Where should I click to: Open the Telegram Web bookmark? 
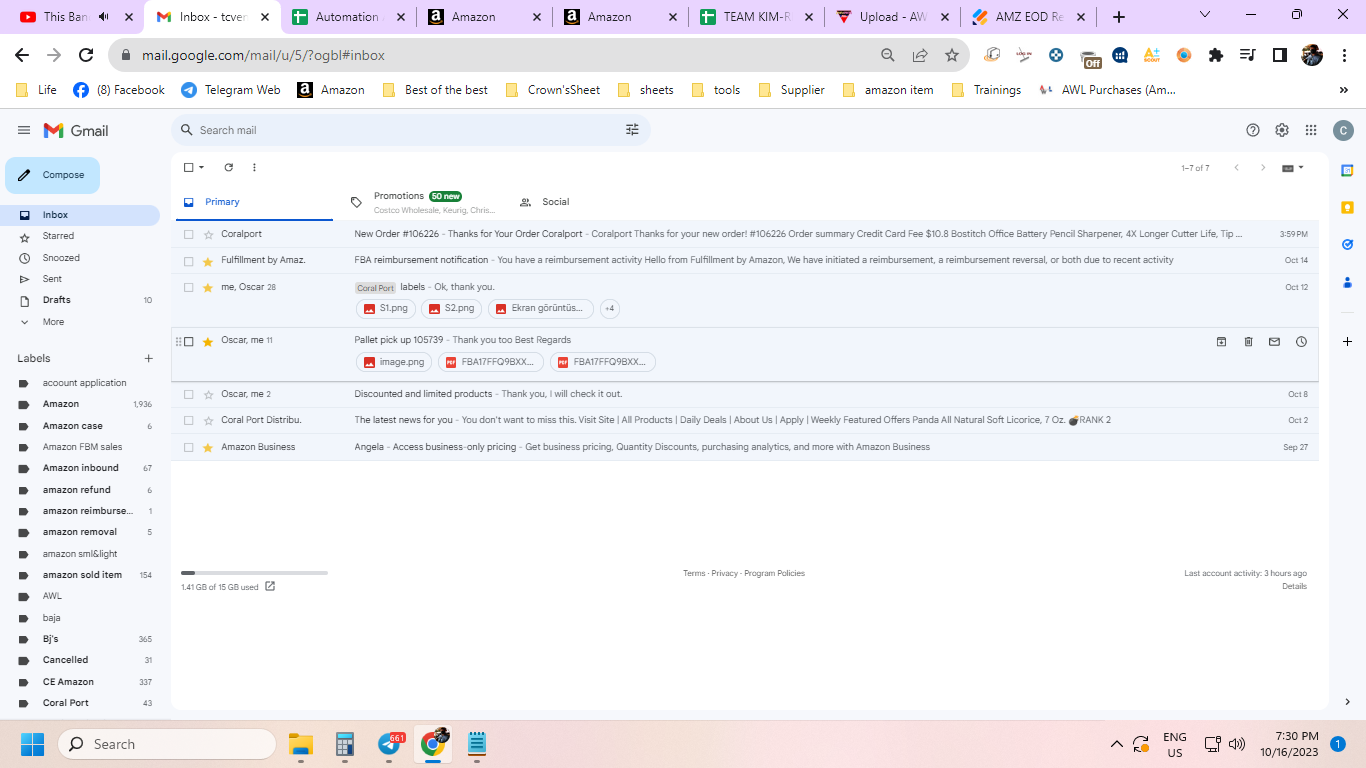(x=231, y=90)
